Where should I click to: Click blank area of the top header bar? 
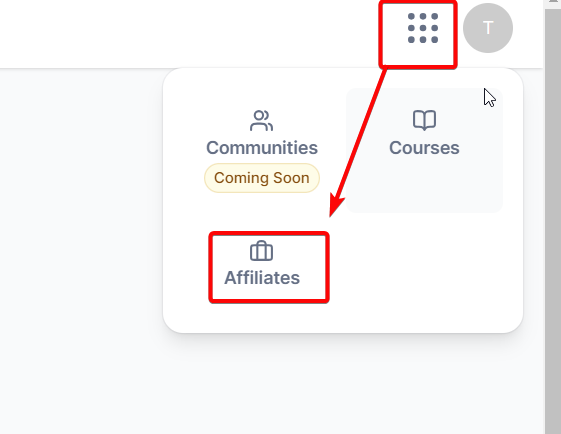click(x=179, y=34)
